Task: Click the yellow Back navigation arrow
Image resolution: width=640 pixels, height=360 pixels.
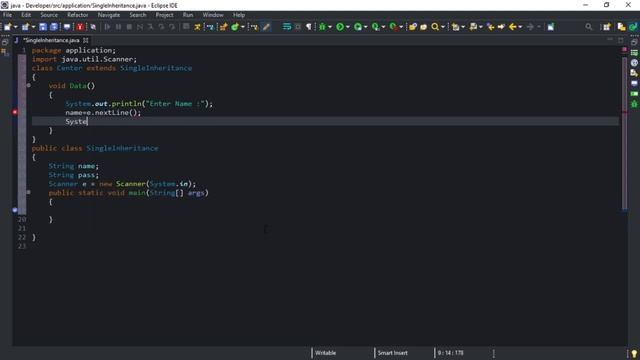Action: pos(513,27)
